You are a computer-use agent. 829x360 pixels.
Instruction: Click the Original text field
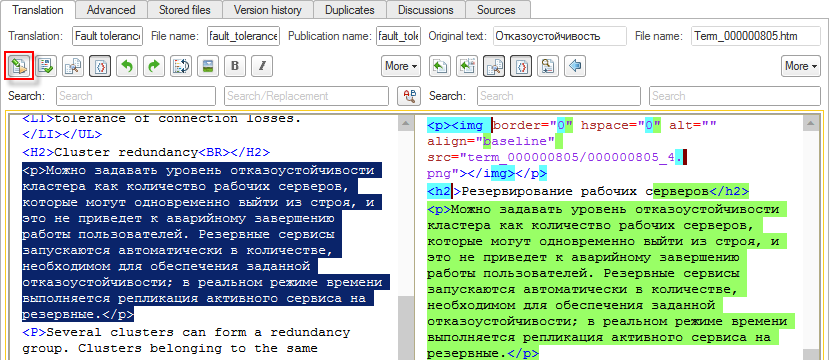click(x=559, y=36)
